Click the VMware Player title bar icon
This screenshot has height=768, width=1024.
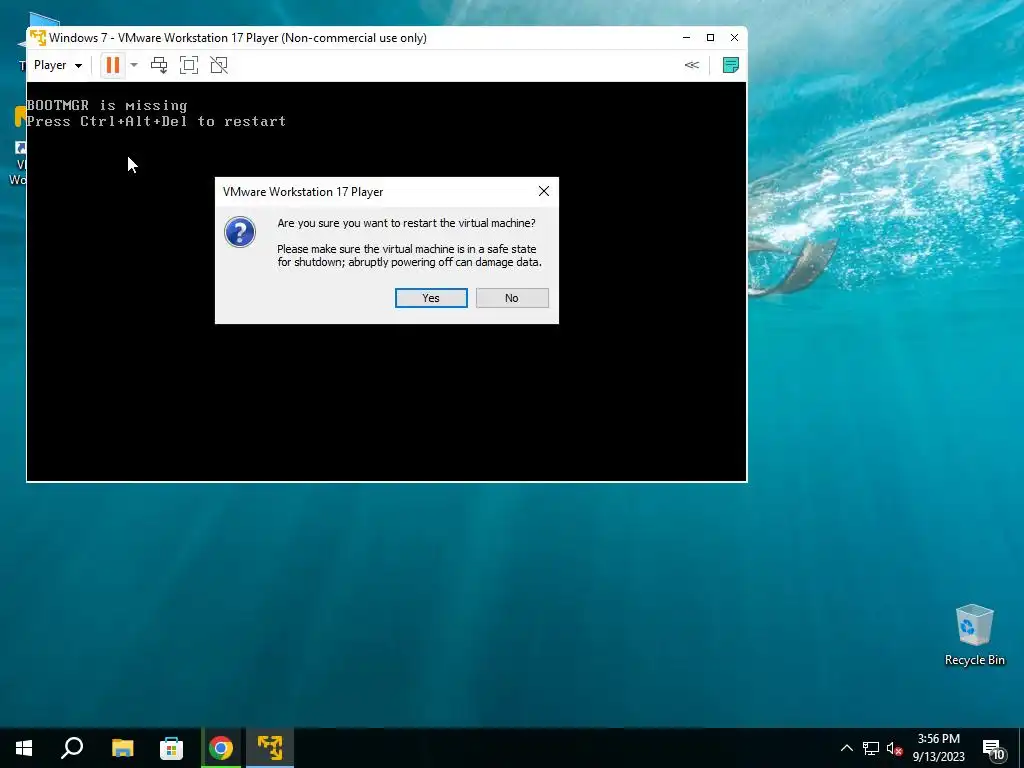[38, 38]
